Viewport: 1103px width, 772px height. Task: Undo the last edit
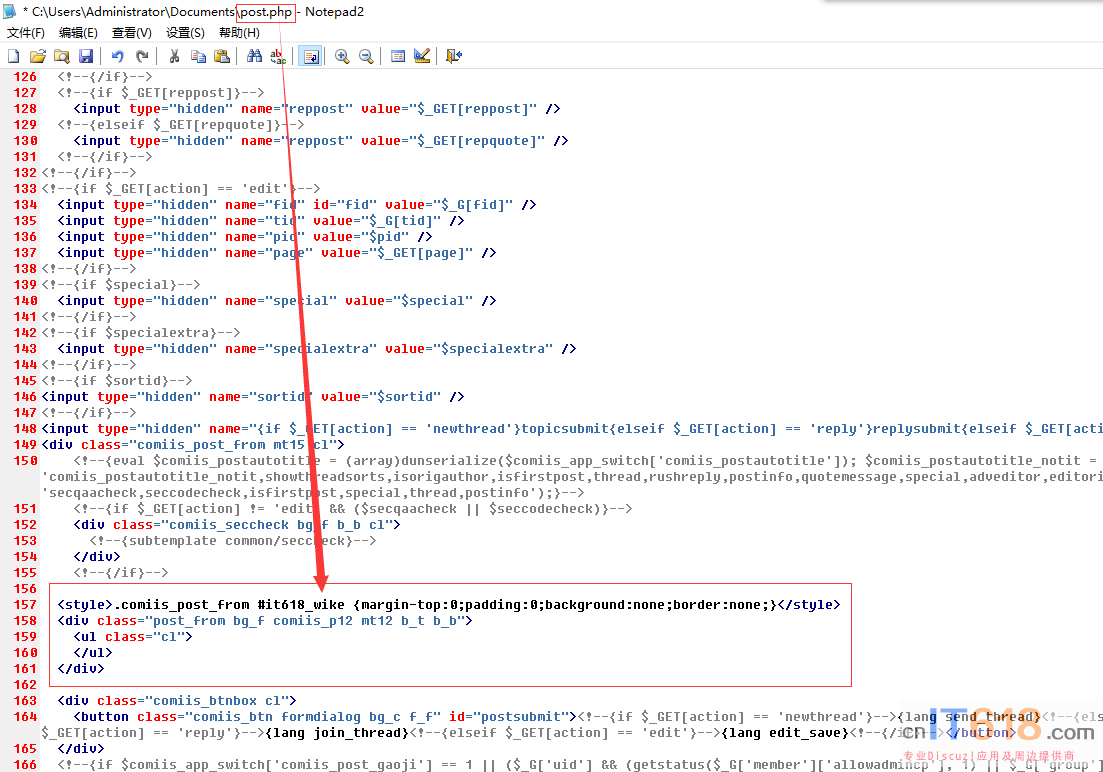pyautogui.click(x=117, y=56)
